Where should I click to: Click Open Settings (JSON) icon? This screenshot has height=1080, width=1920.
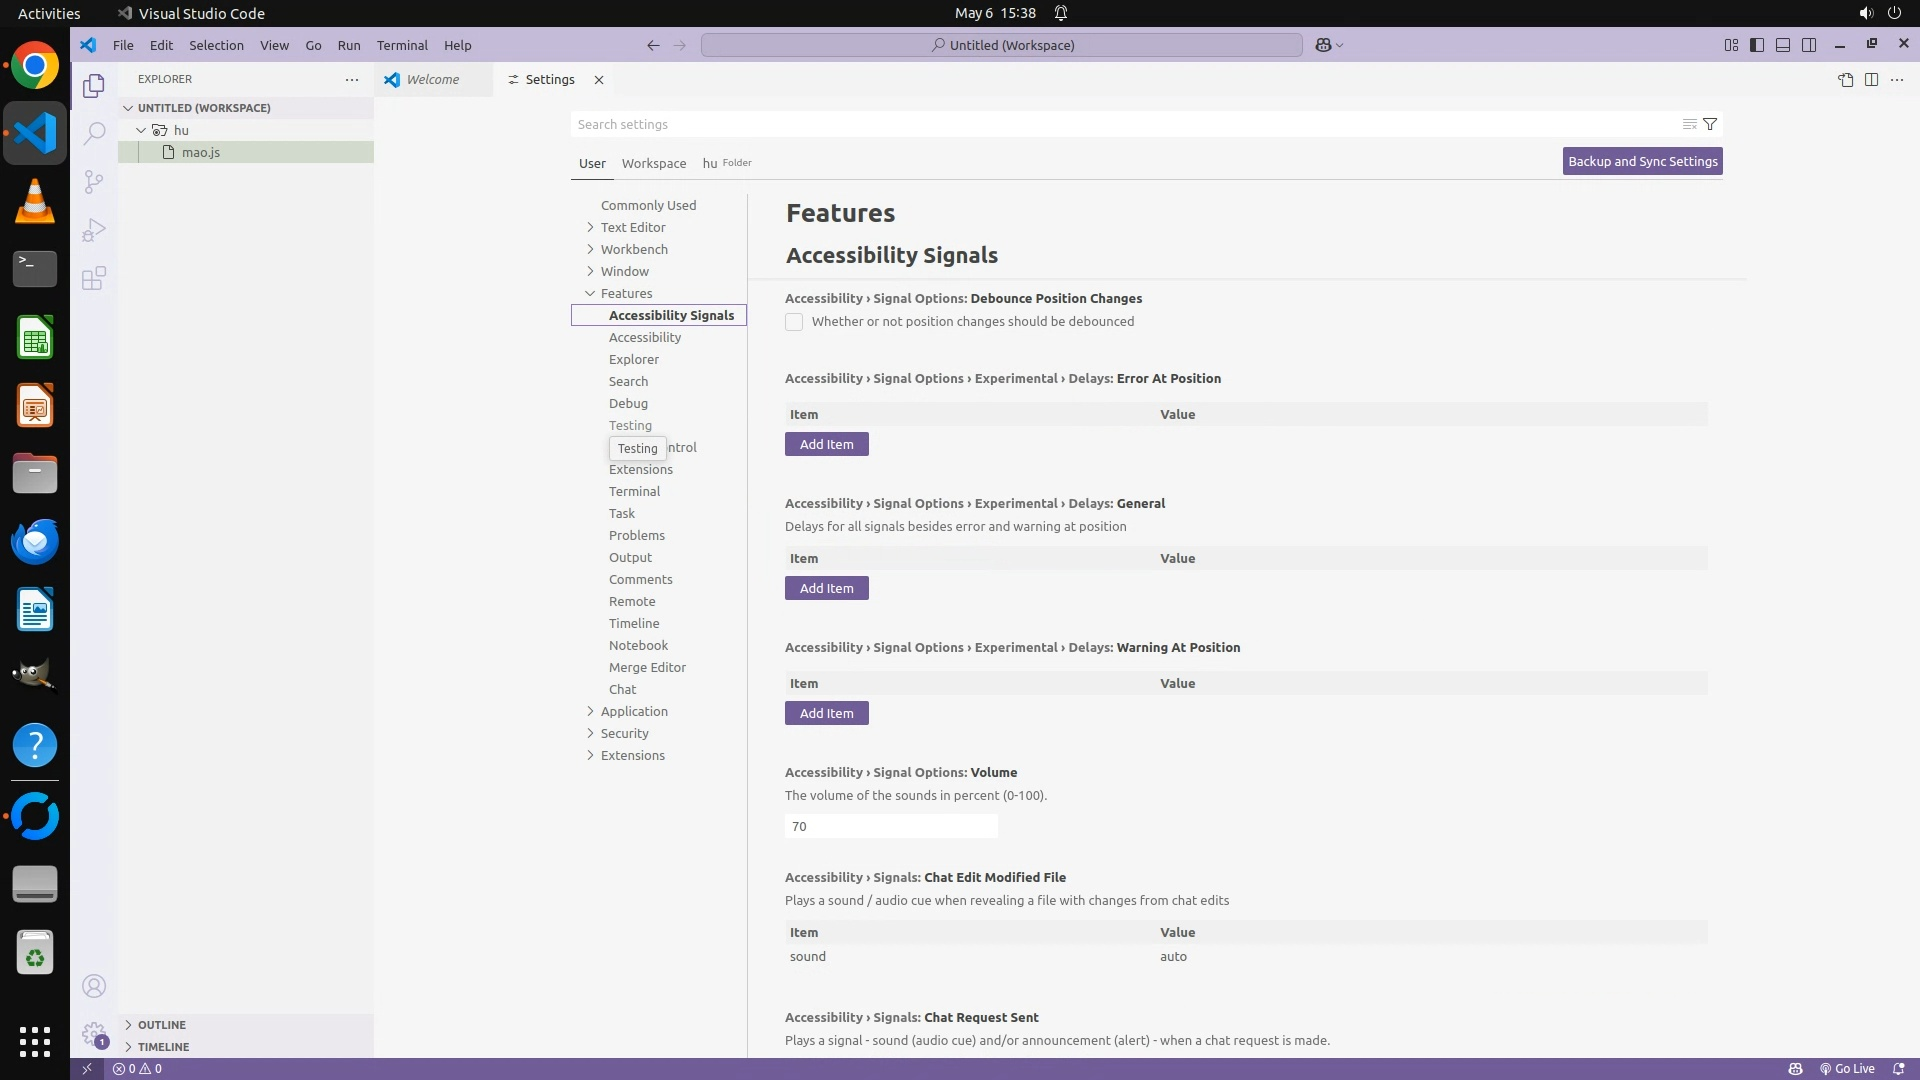click(x=1845, y=80)
